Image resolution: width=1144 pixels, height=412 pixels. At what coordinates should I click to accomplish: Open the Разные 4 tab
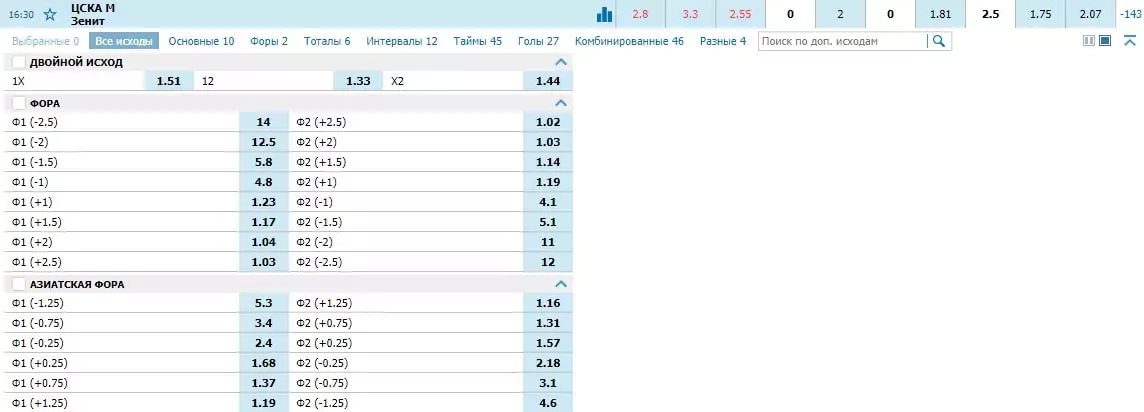pos(723,41)
